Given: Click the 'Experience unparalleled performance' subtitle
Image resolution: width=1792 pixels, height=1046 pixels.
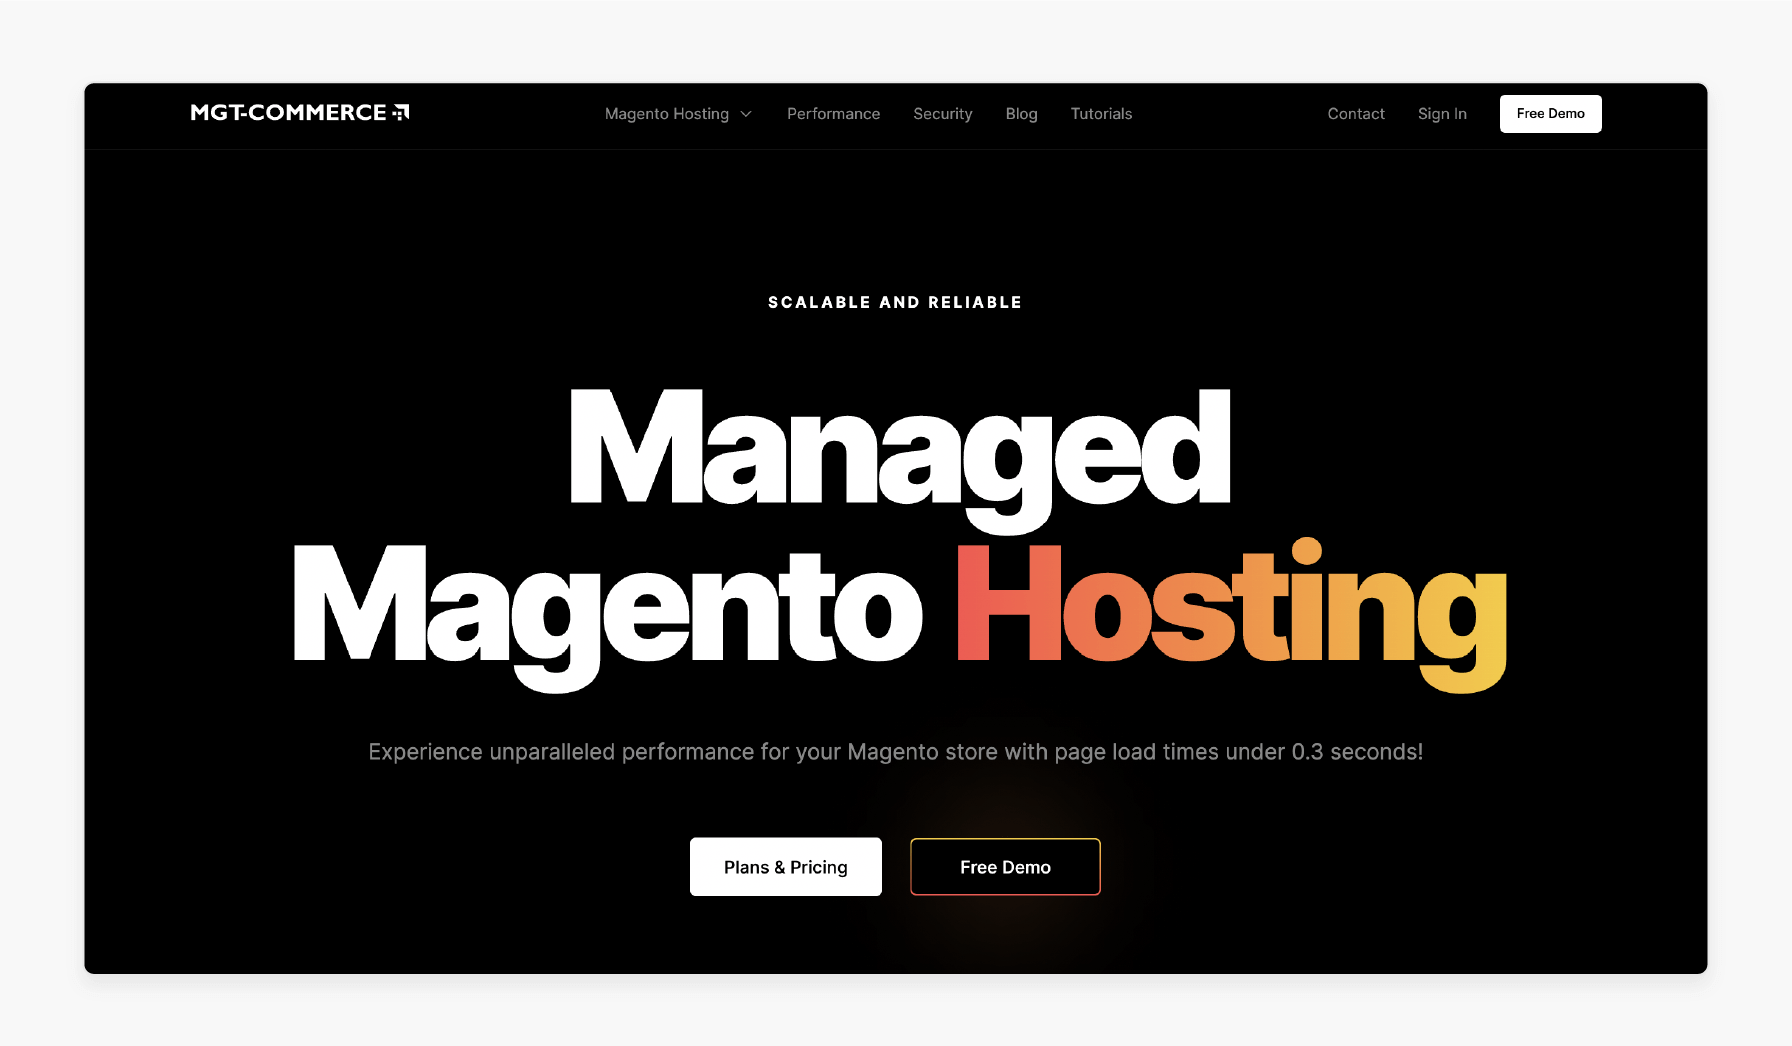Looking at the screenshot, I should coord(895,752).
